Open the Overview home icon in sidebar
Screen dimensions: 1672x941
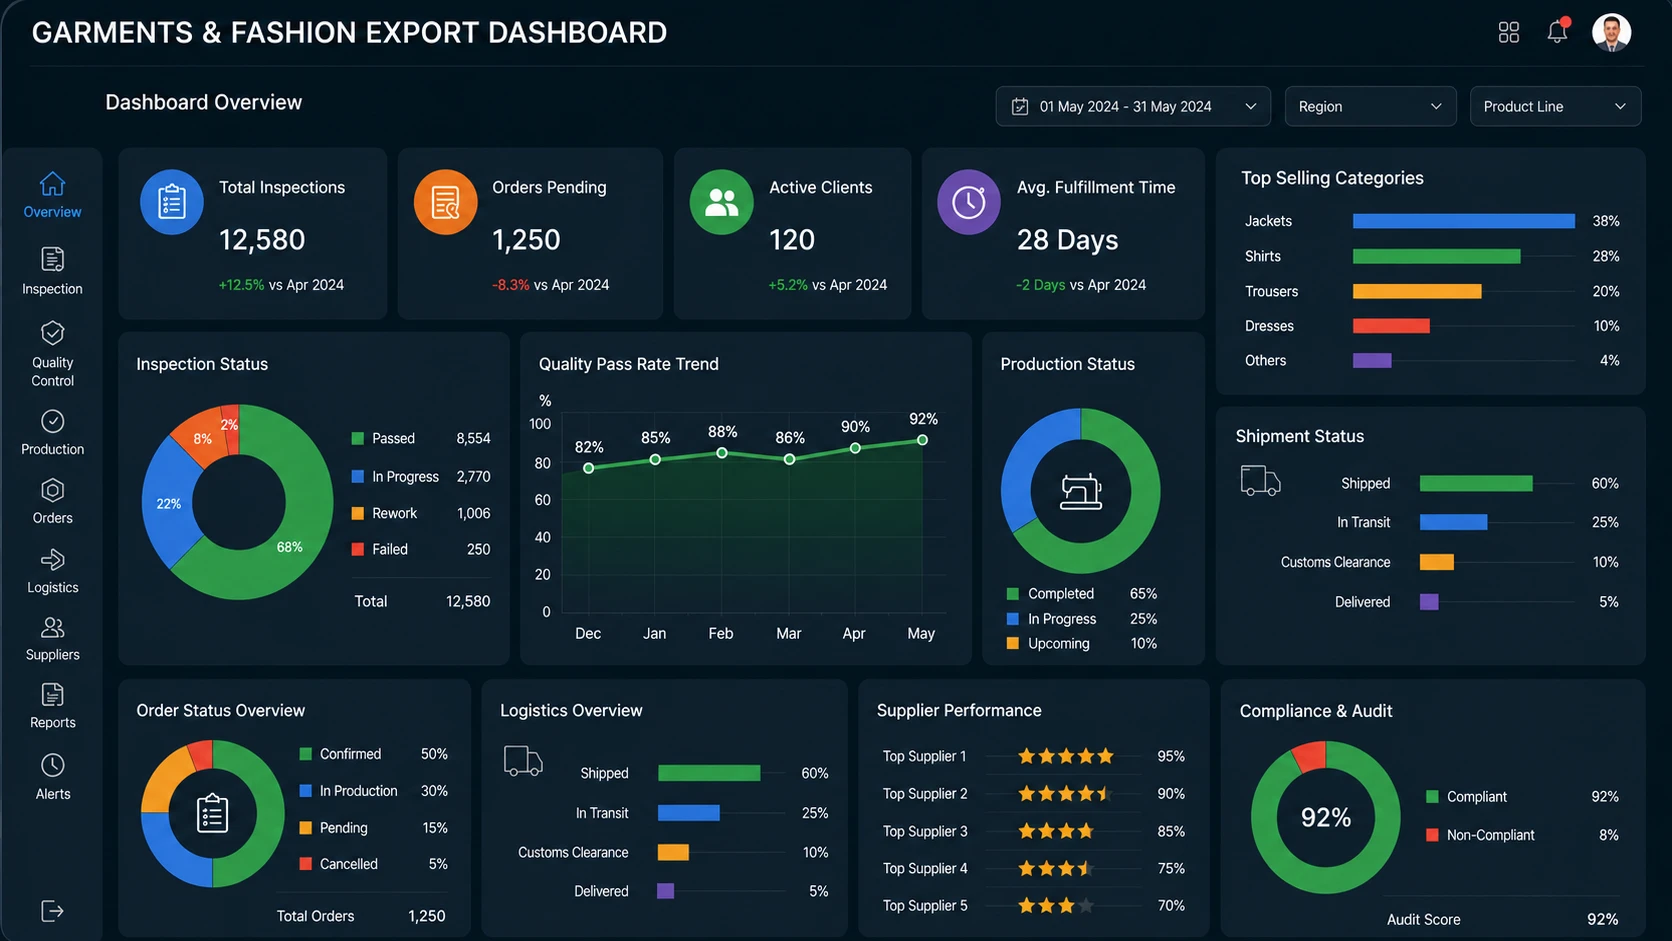coord(52,184)
